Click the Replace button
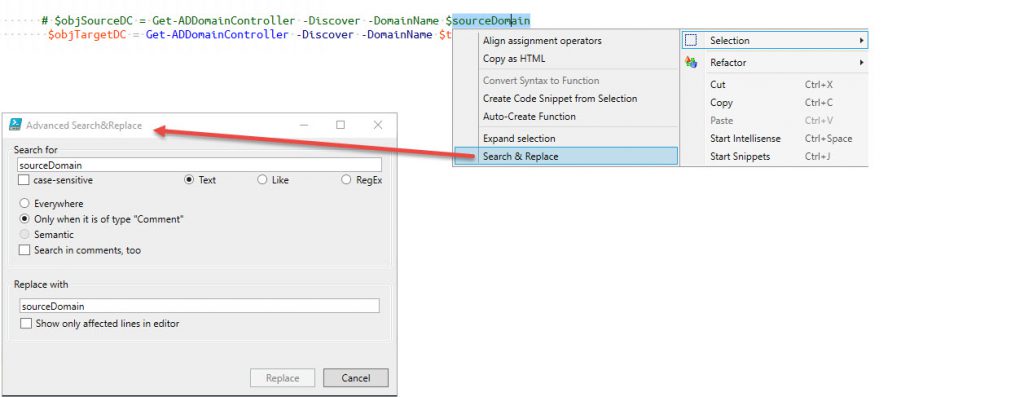 coord(282,378)
